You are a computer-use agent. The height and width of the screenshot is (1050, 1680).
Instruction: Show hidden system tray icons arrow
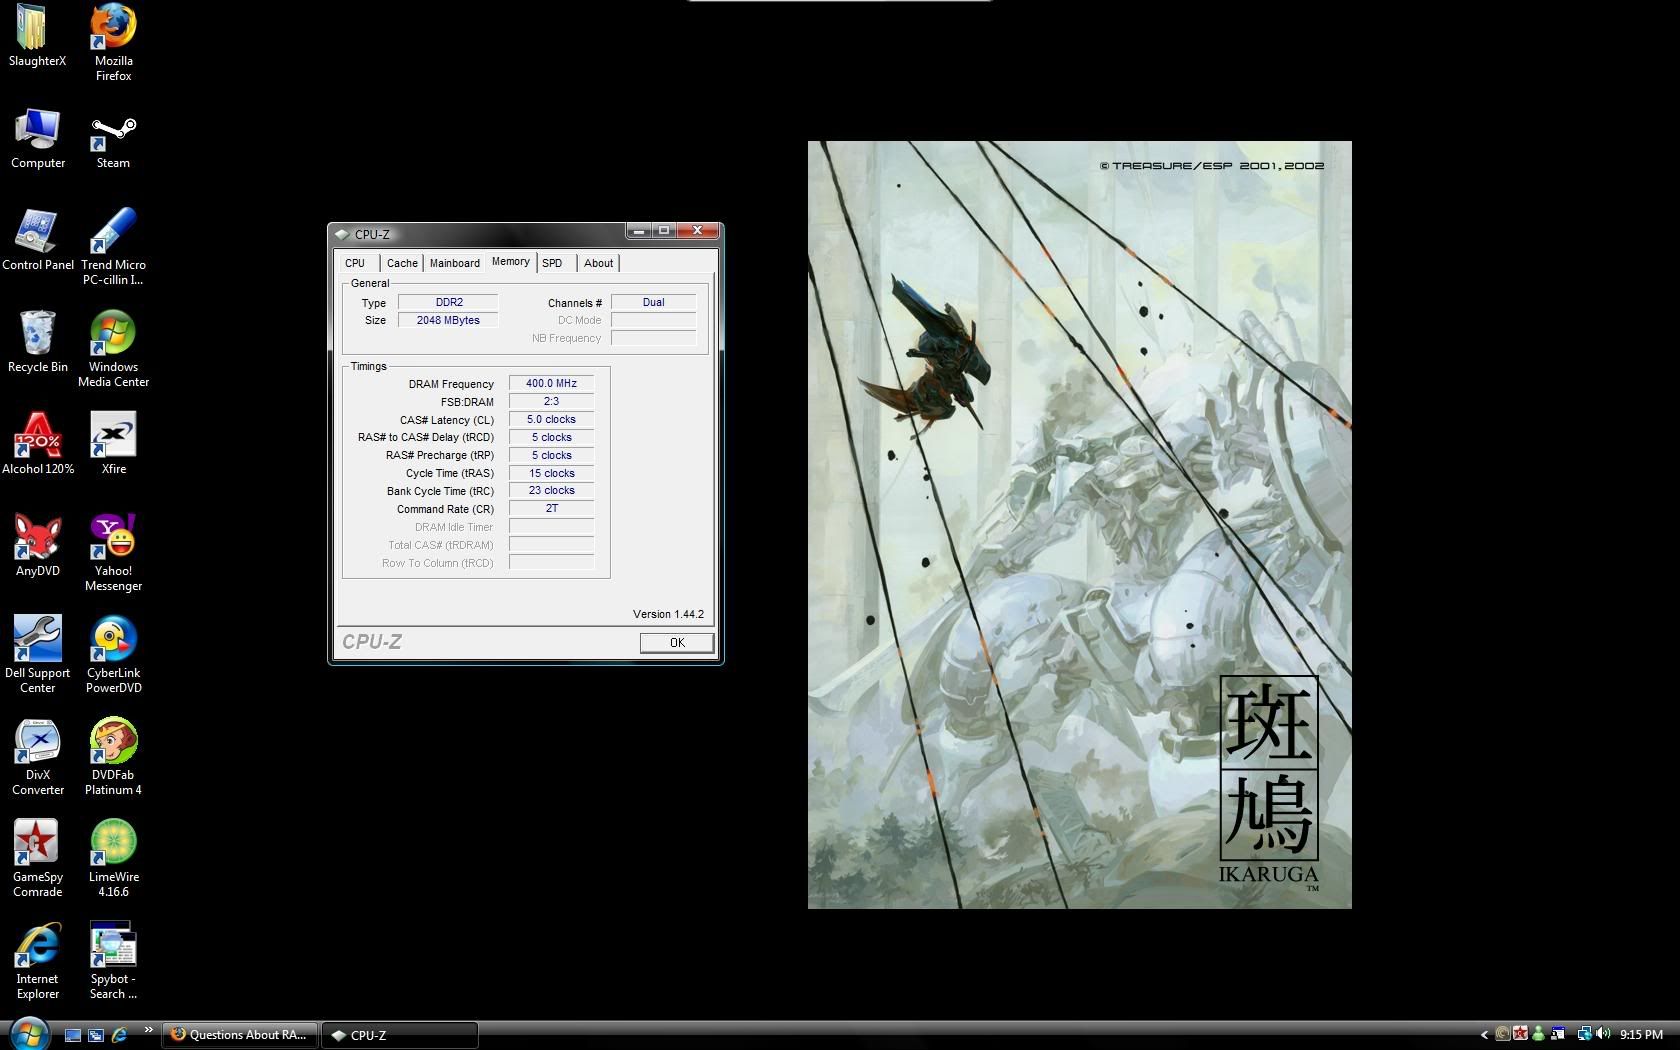(x=1484, y=1035)
